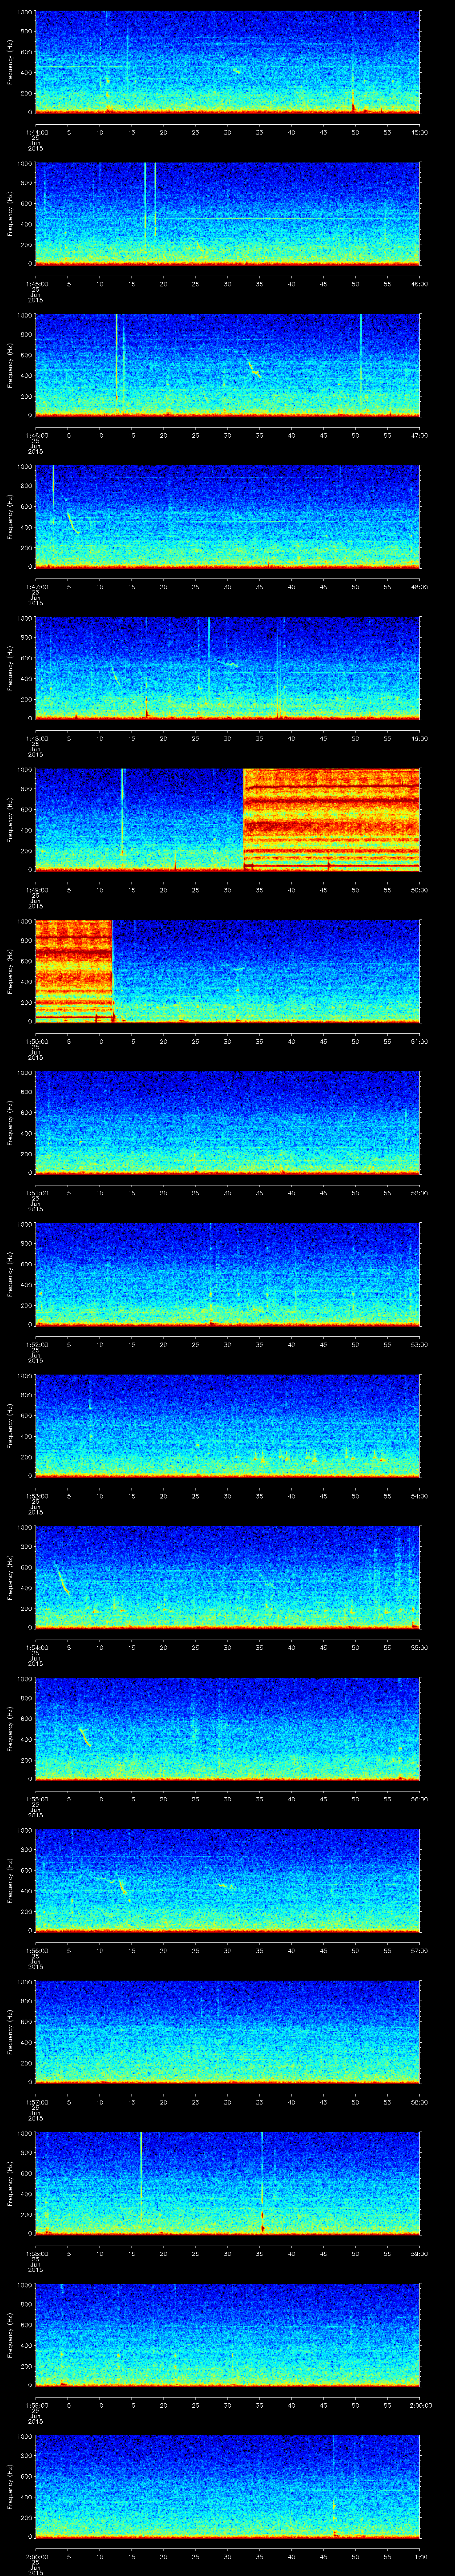Screen dimensions: 455x2576
Task: Click the 47:00 end time label
Action: pyautogui.click(x=420, y=435)
